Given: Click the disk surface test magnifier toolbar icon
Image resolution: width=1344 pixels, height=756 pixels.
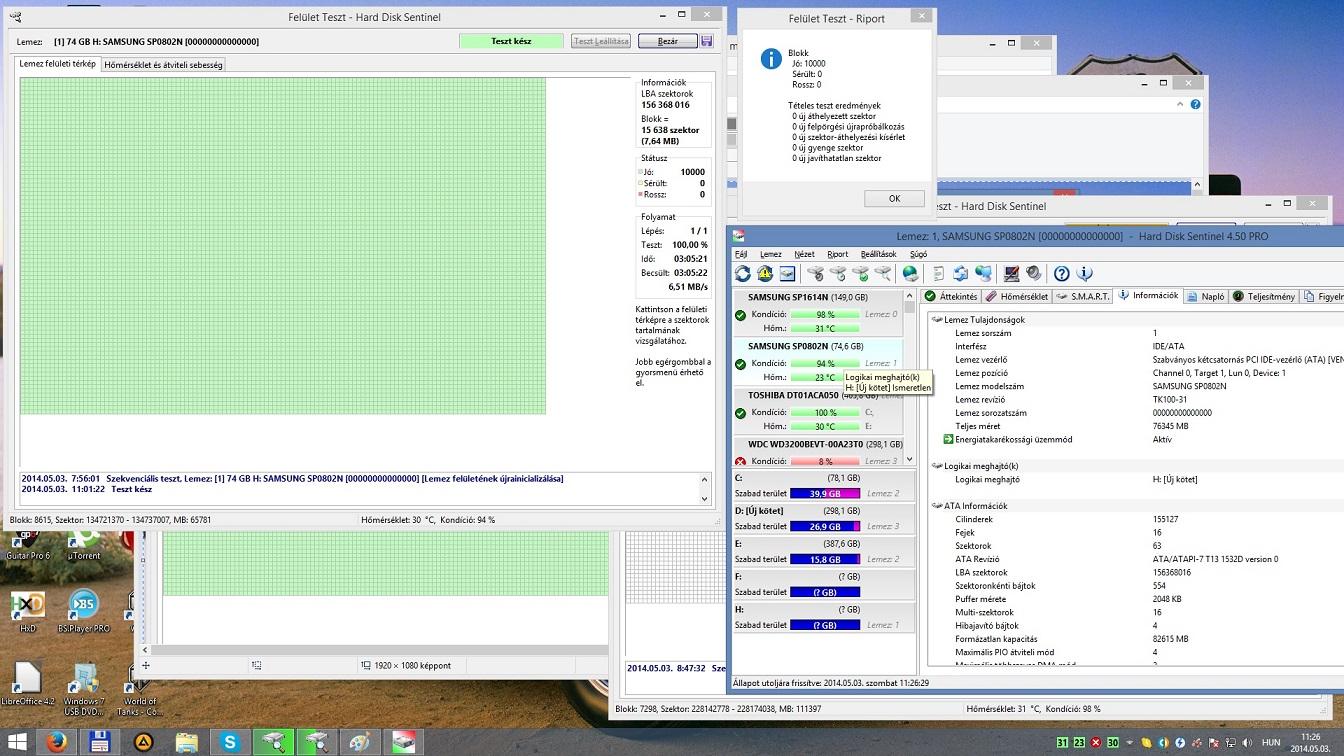Looking at the screenshot, I should pos(882,273).
